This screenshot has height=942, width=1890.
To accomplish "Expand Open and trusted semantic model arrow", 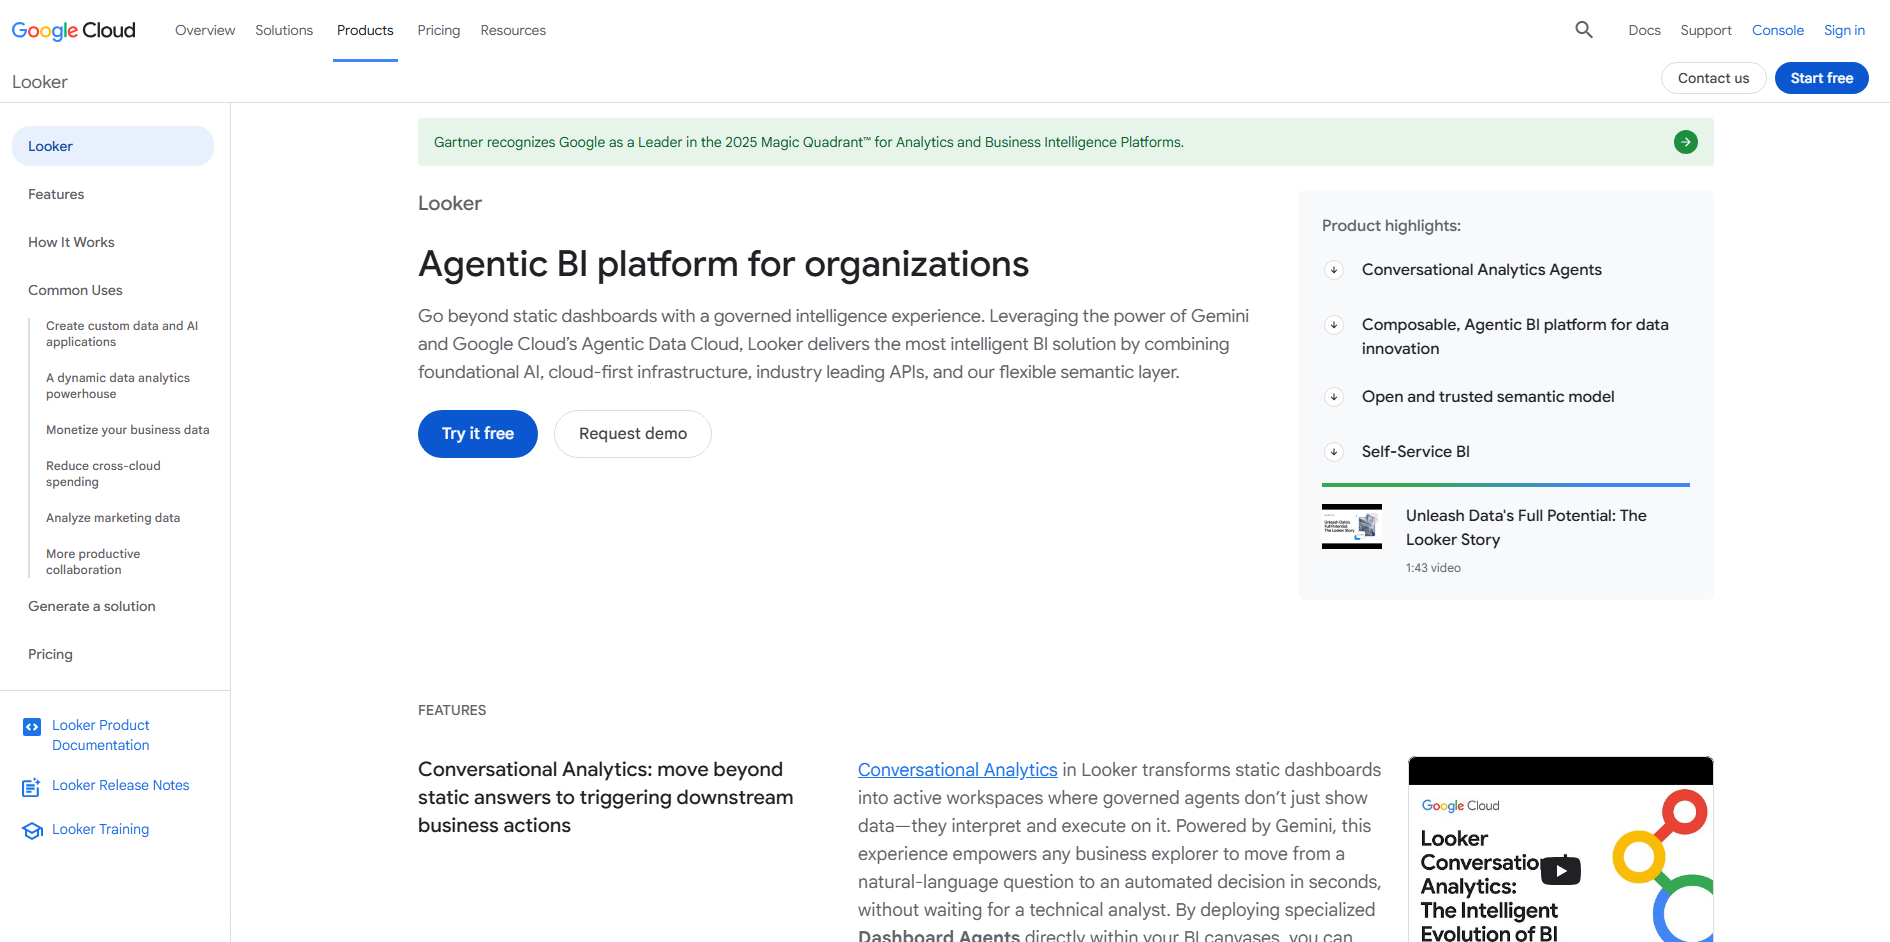I will click(x=1334, y=397).
